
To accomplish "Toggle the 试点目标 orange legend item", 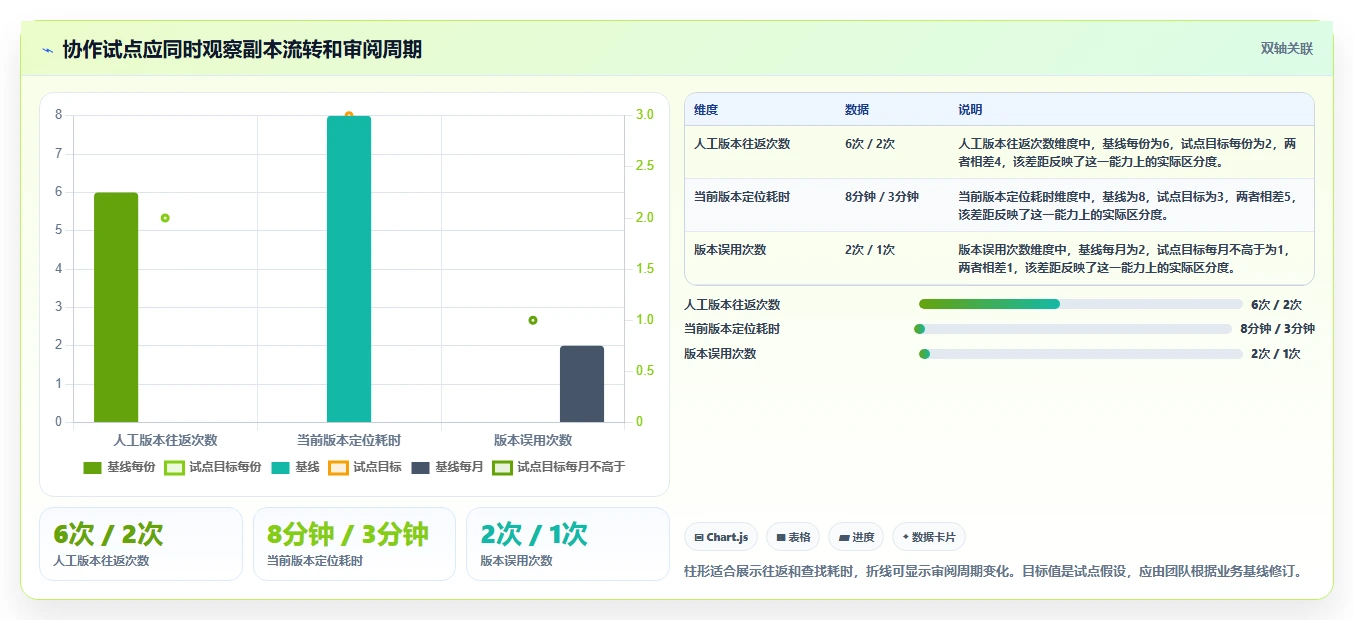I will 365,467.
